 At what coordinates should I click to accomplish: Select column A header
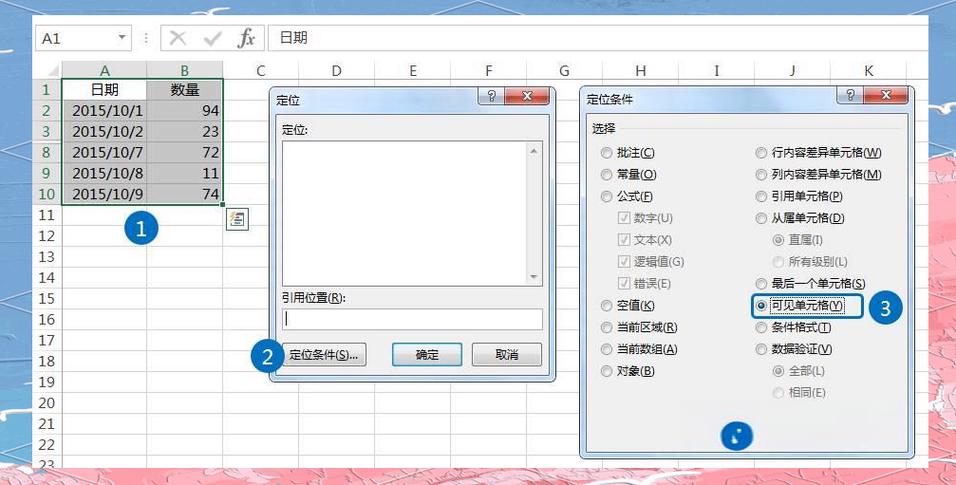coord(105,71)
